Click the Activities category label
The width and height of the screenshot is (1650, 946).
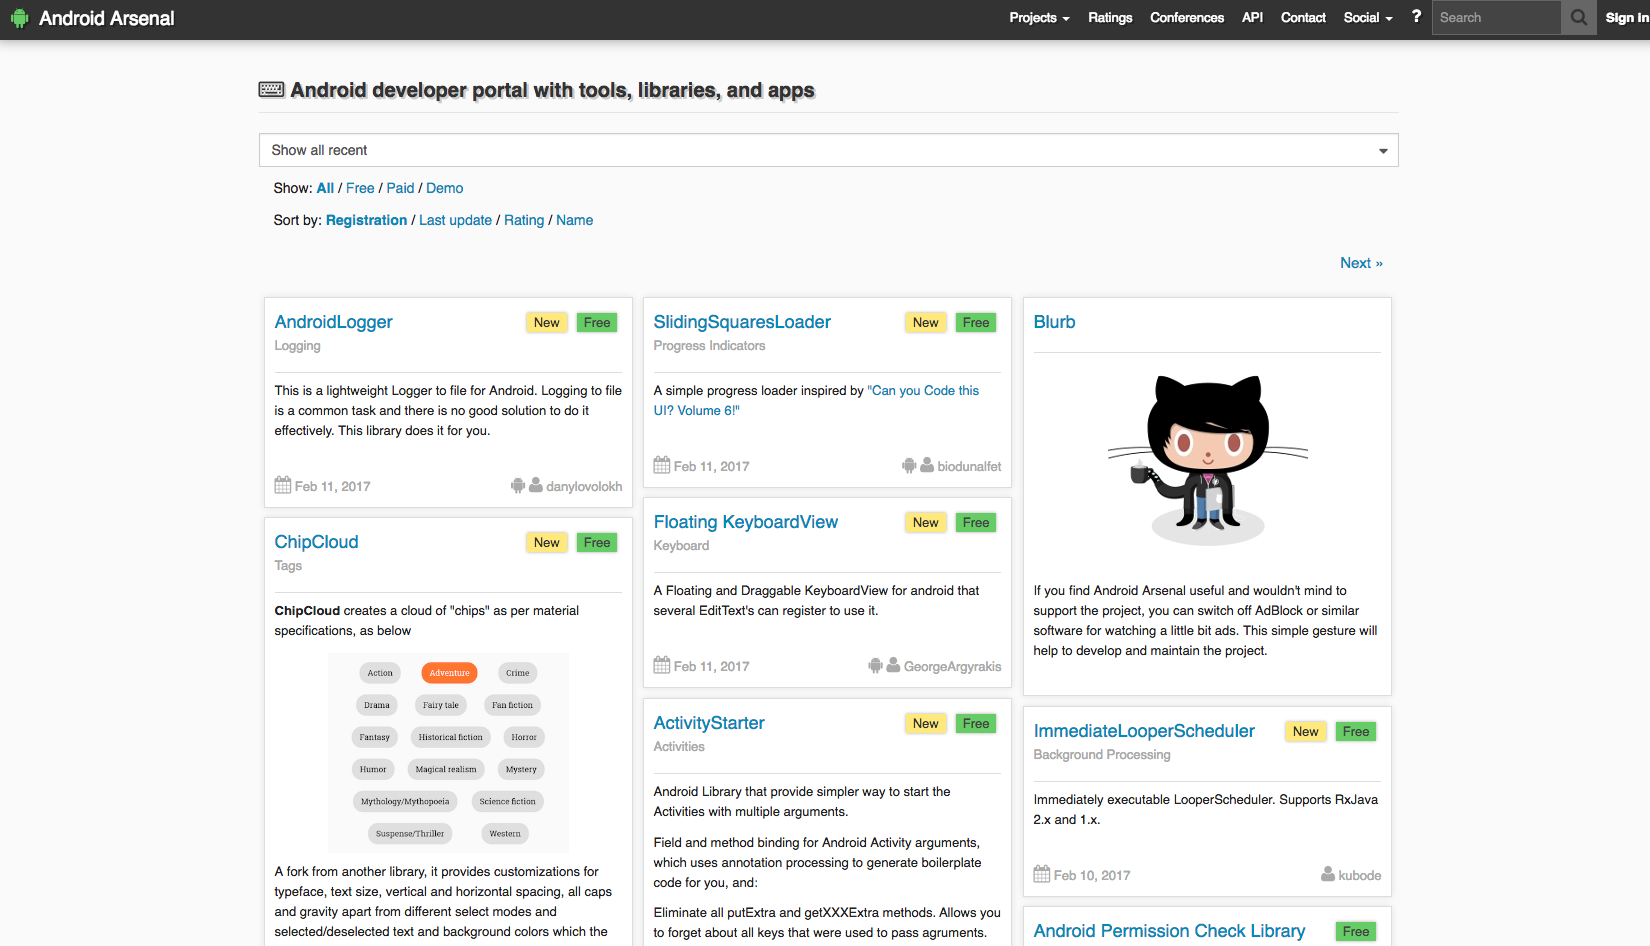[679, 747]
